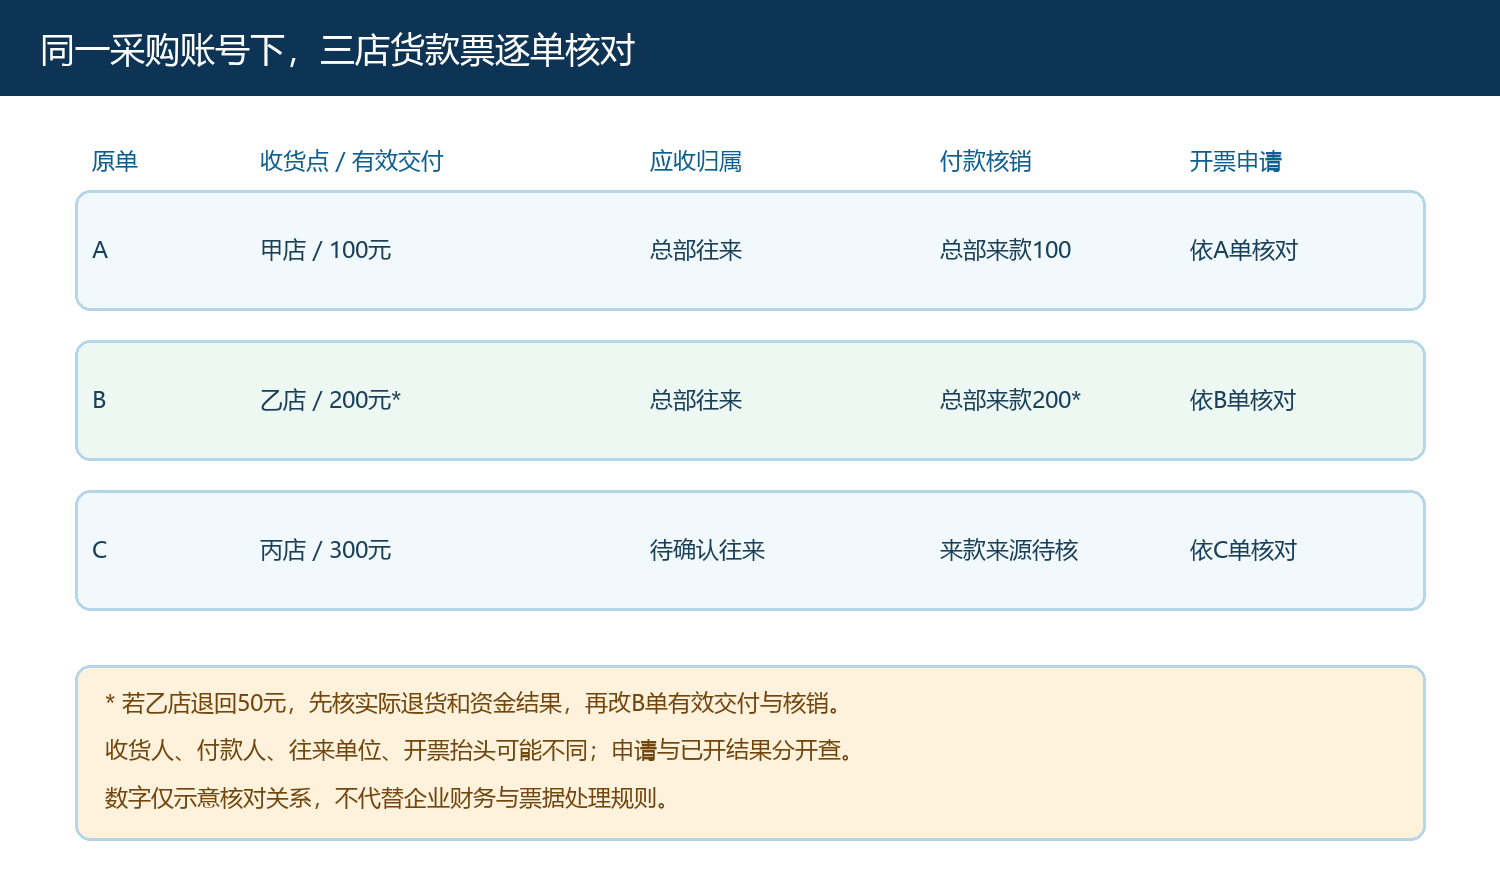Click order A row label
Screen dimensions: 1500x870
pos(100,250)
